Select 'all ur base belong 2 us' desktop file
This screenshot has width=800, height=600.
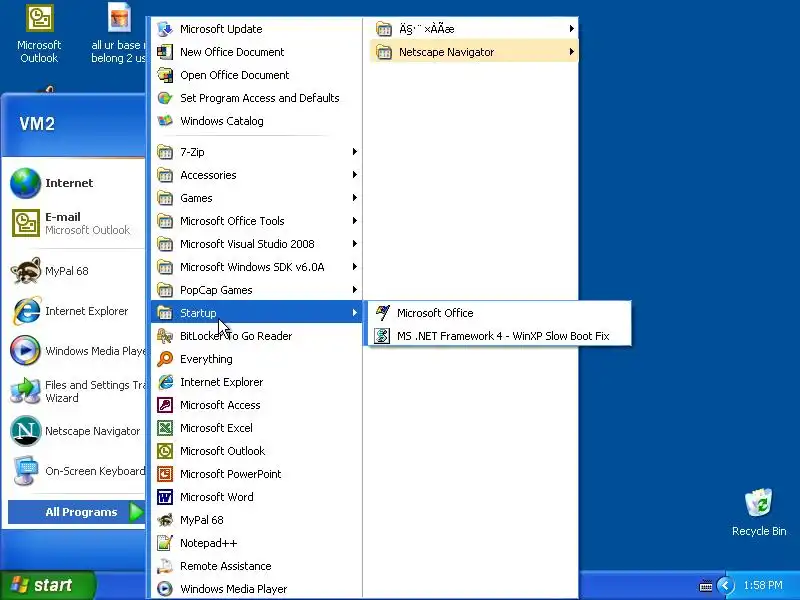point(118,34)
